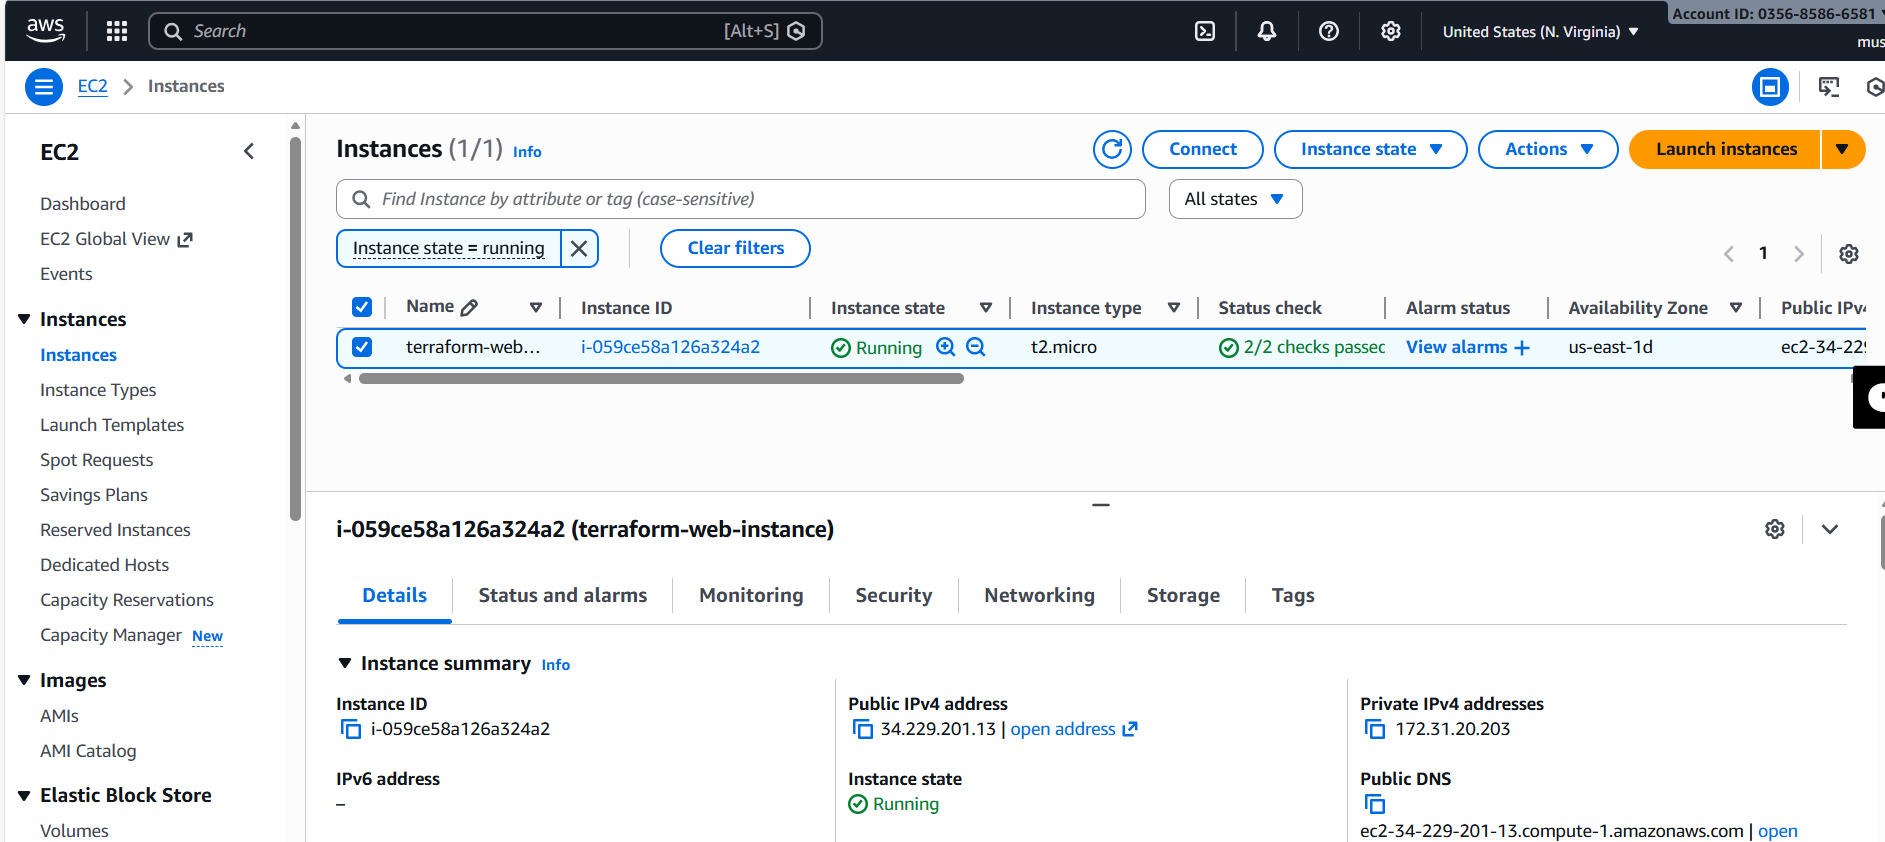Click the horizontal table scrollbar
Viewport: 1885px width, 842px height.
pos(660,379)
